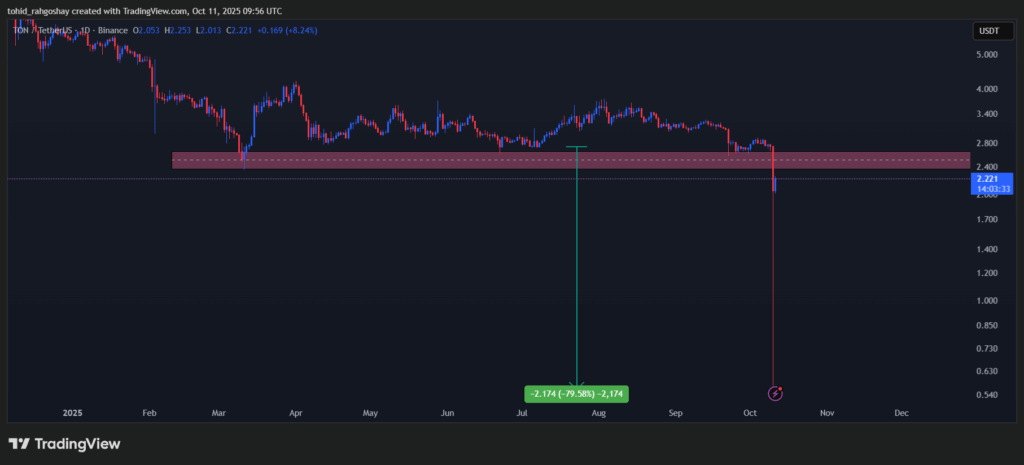Click the long red wick candle in October

(775, 280)
